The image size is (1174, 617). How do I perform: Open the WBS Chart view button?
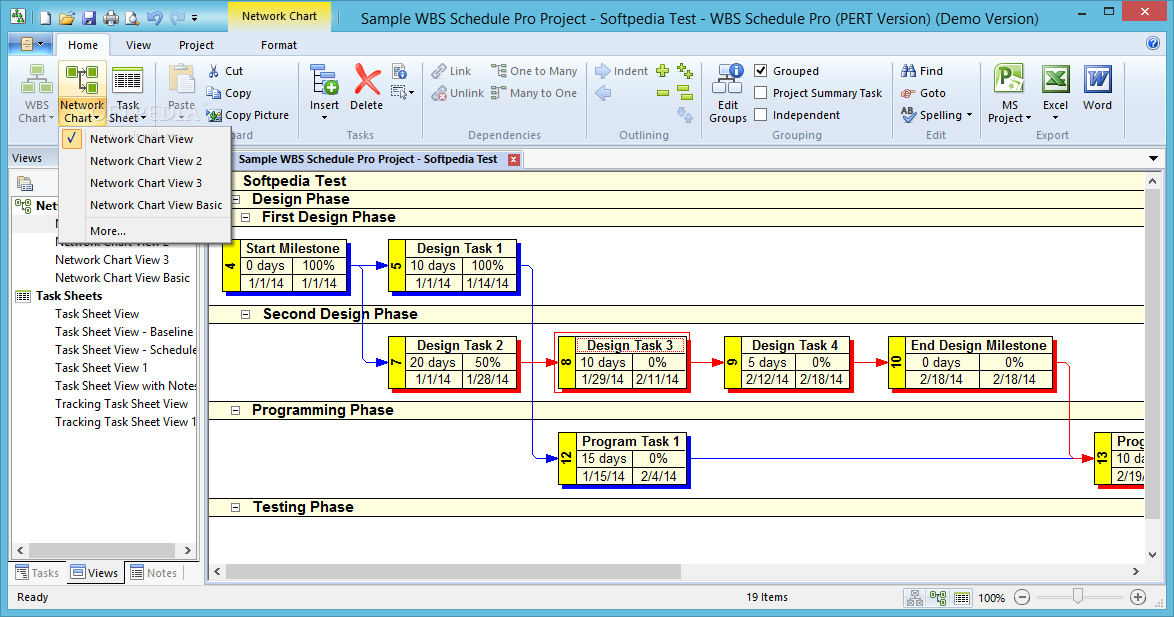[35, 93]
